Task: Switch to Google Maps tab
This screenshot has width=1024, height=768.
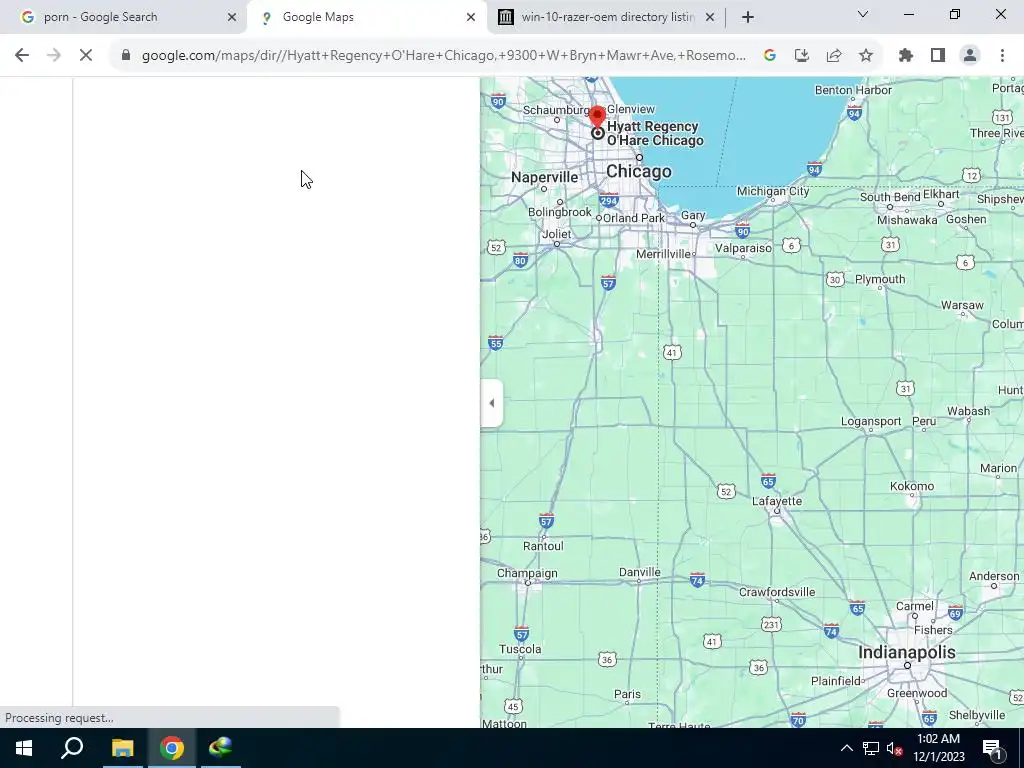Action: pos(366,17)
